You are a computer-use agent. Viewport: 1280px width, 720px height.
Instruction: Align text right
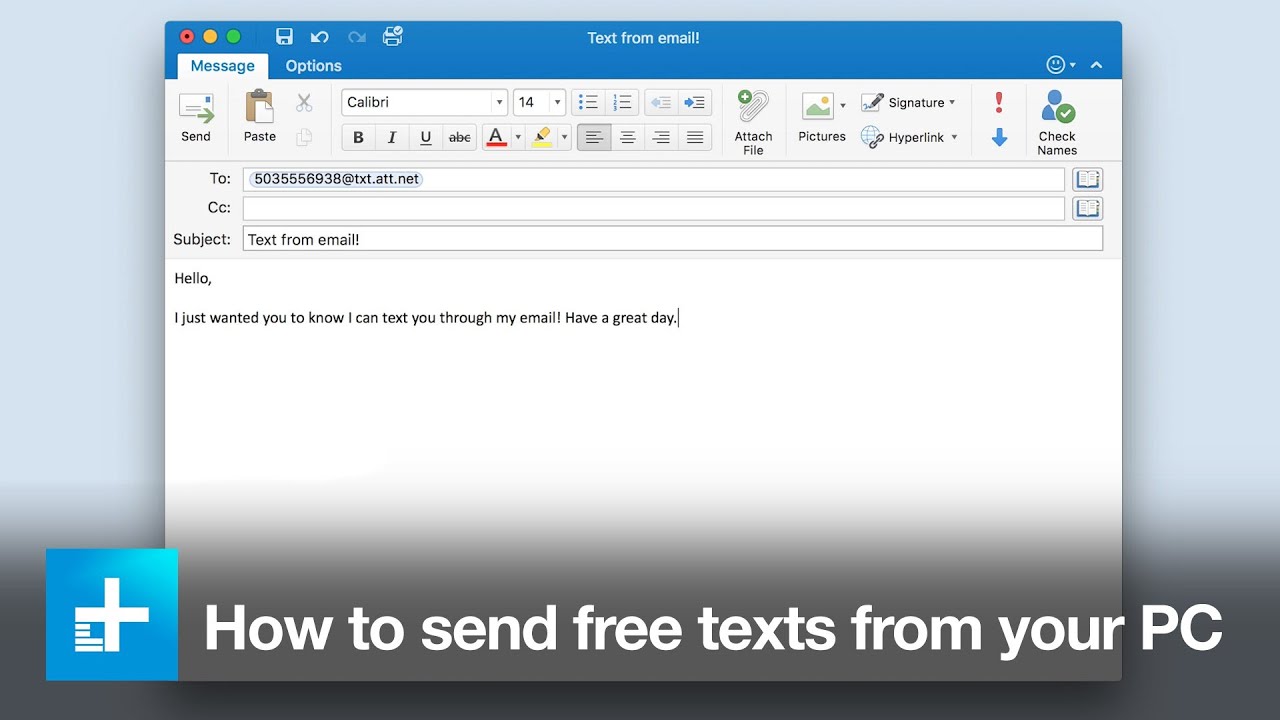tap(661, 137)
